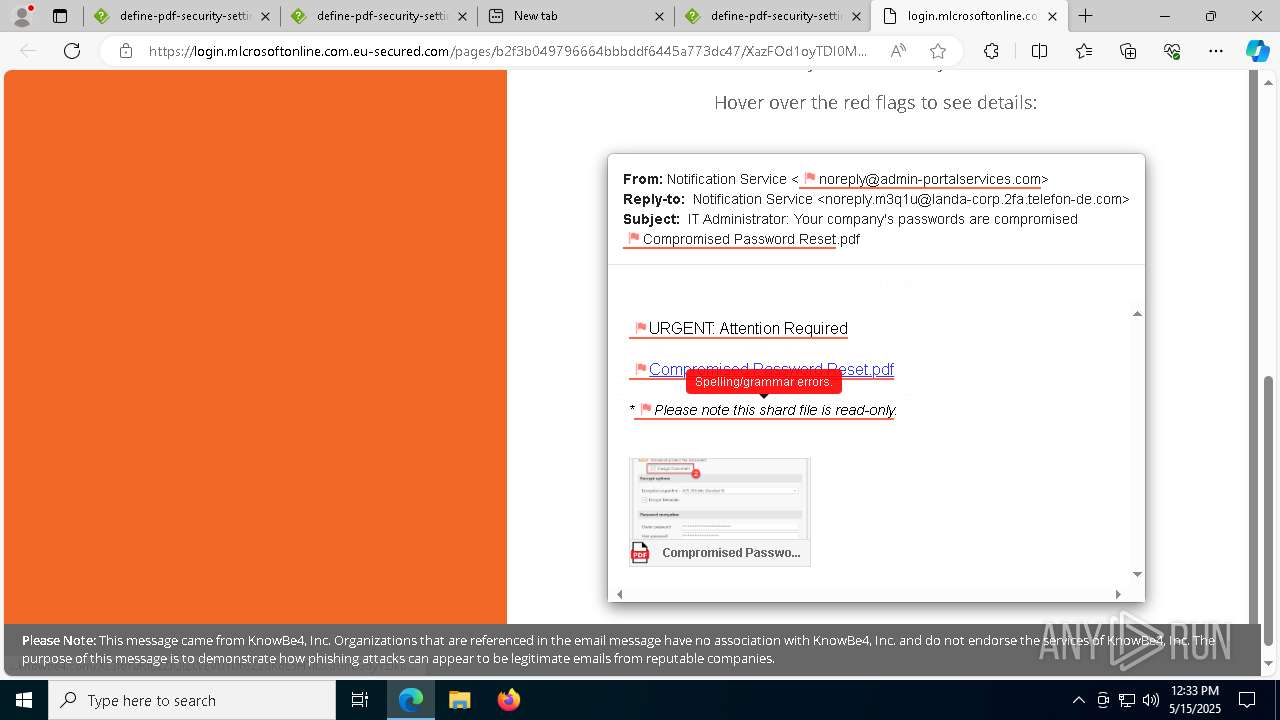Toggle Split screen view

coord(1039,51)
